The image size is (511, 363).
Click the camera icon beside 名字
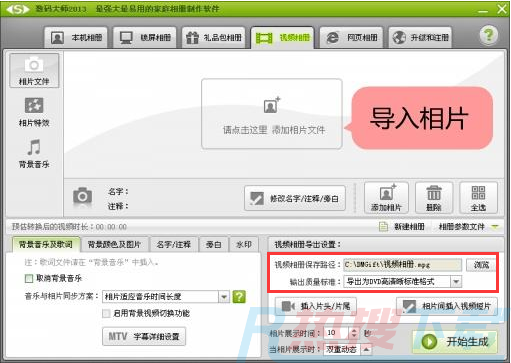click(x=82, y=197)
